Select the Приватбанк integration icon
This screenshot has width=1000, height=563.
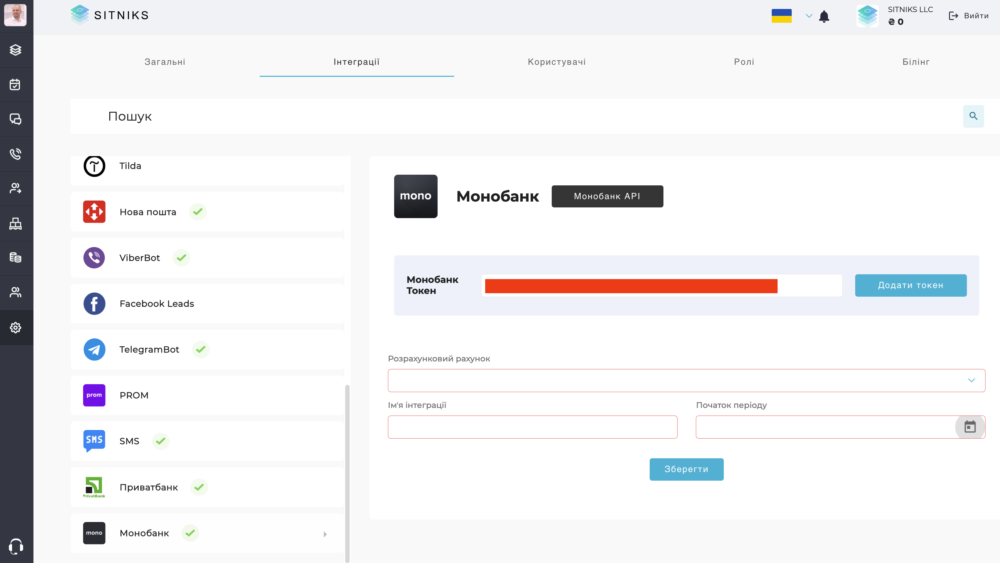(x=94, y=487)
